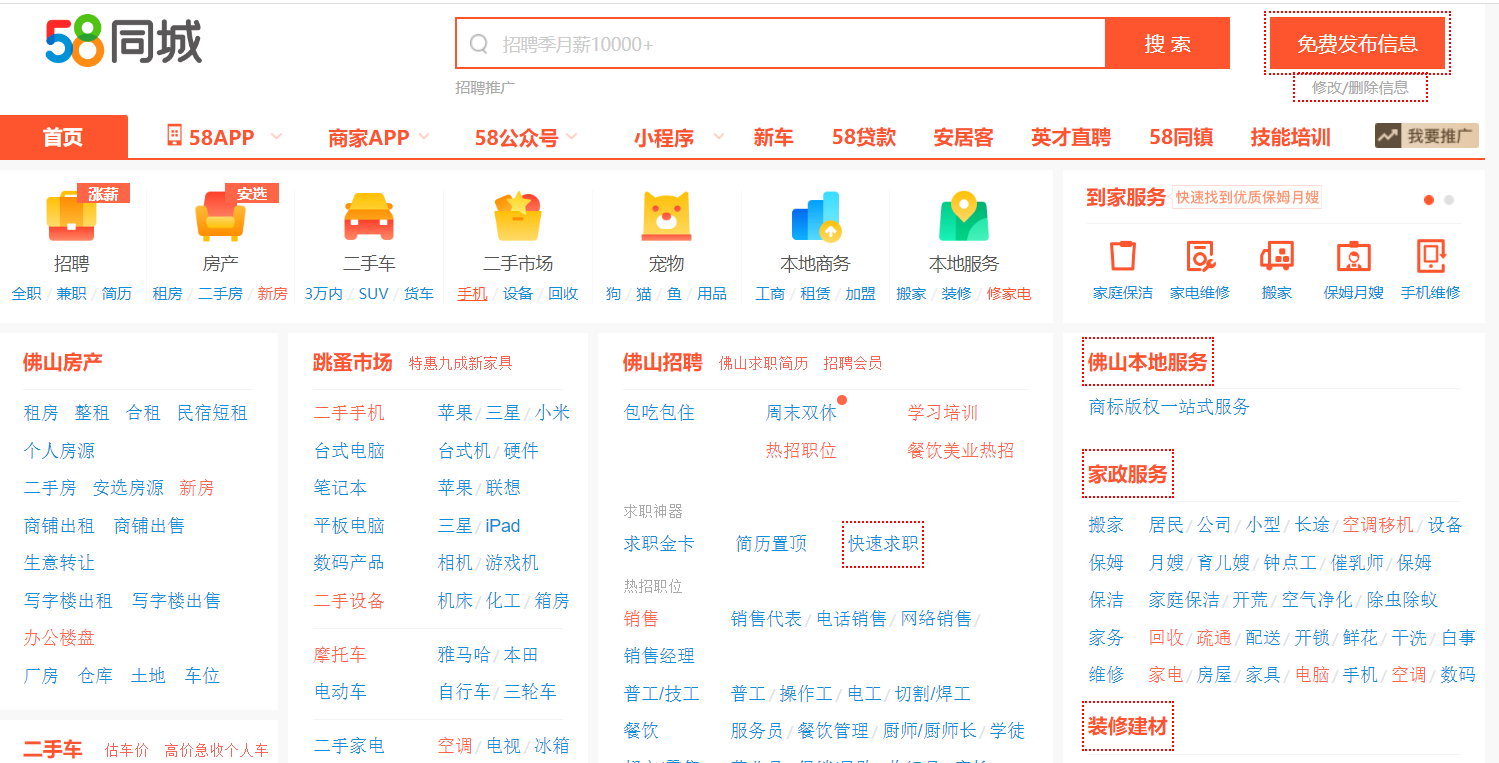Screen dimensions: 1499x763
Task: Open the 简历置顶 link
Action: [771, 544]
